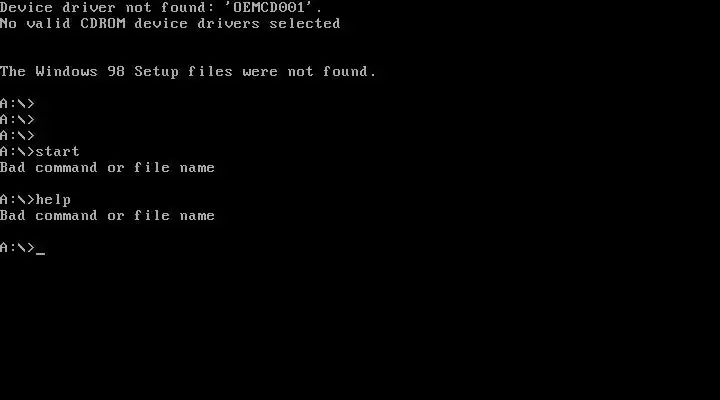
Task: Click the Windows 98 Setup files message
Action: tap(188, 72)
